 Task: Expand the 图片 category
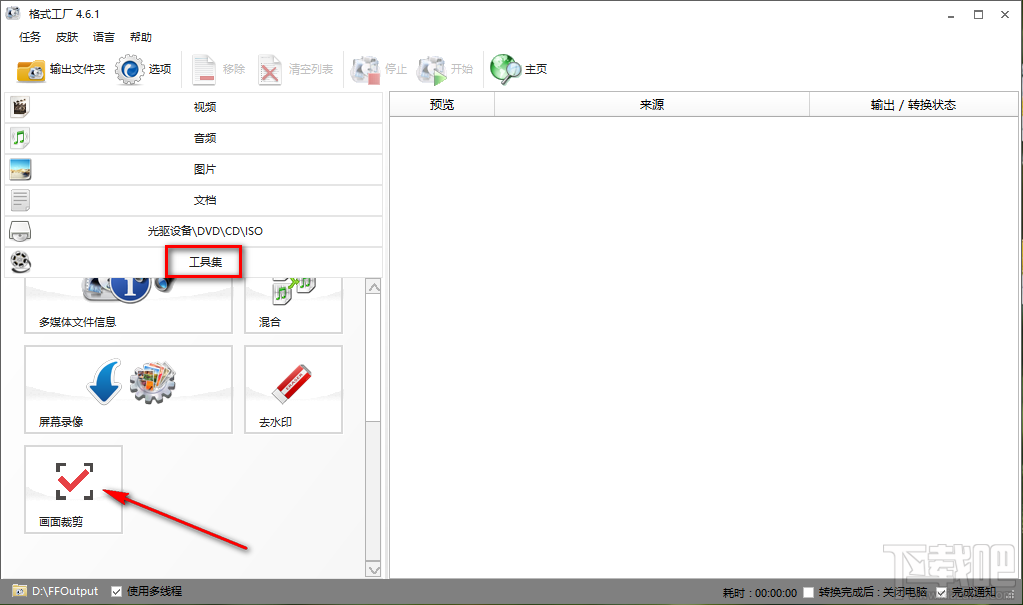click(194, 169)
